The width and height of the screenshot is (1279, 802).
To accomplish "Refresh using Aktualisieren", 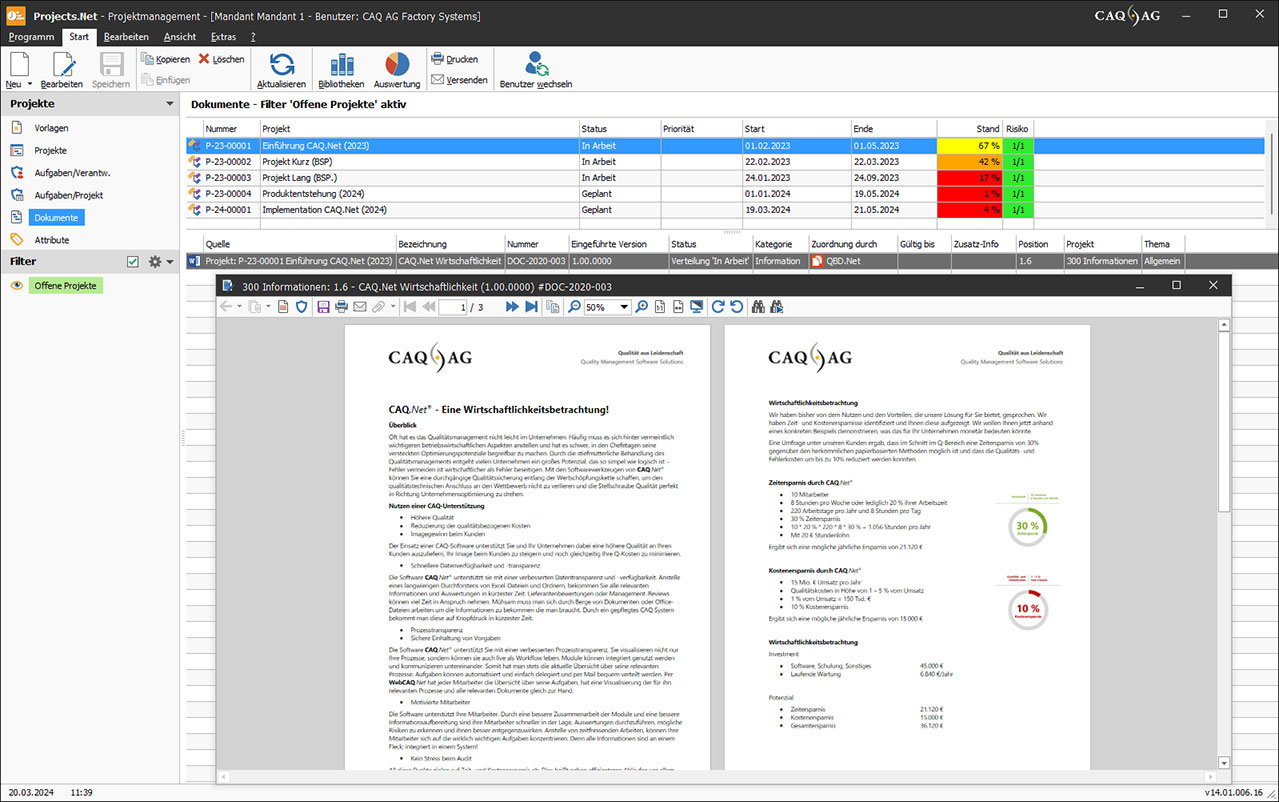I will [281, 70].
